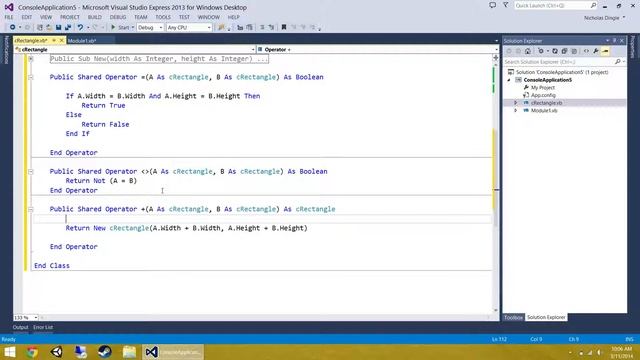Click the Quick Launch search box
This screenshot has height=360, width=640.
[x=555, y=6]
